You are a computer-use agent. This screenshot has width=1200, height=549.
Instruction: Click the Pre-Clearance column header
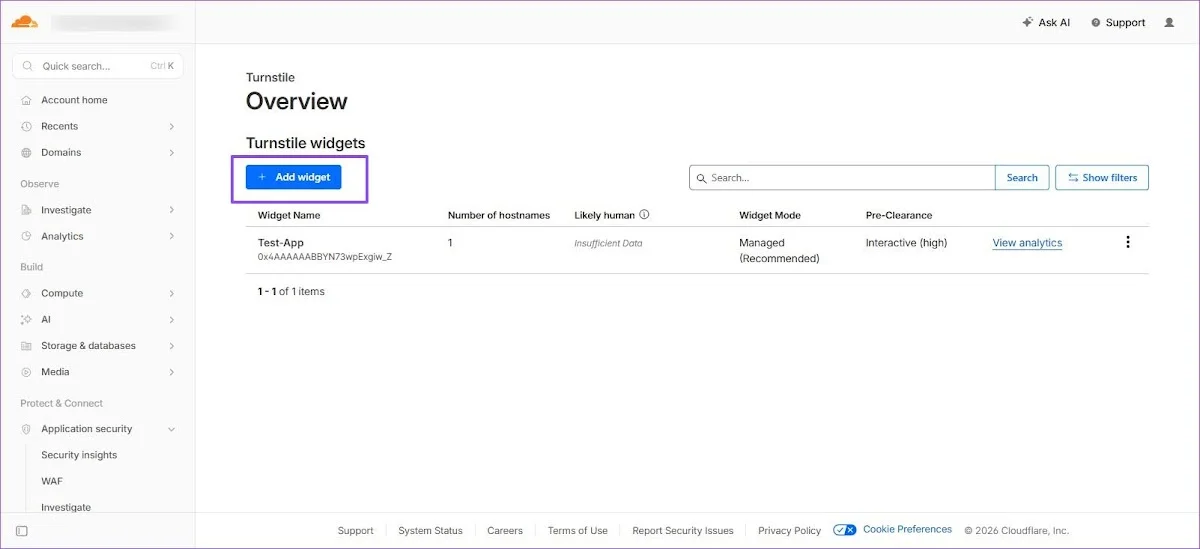click(899, 215)
